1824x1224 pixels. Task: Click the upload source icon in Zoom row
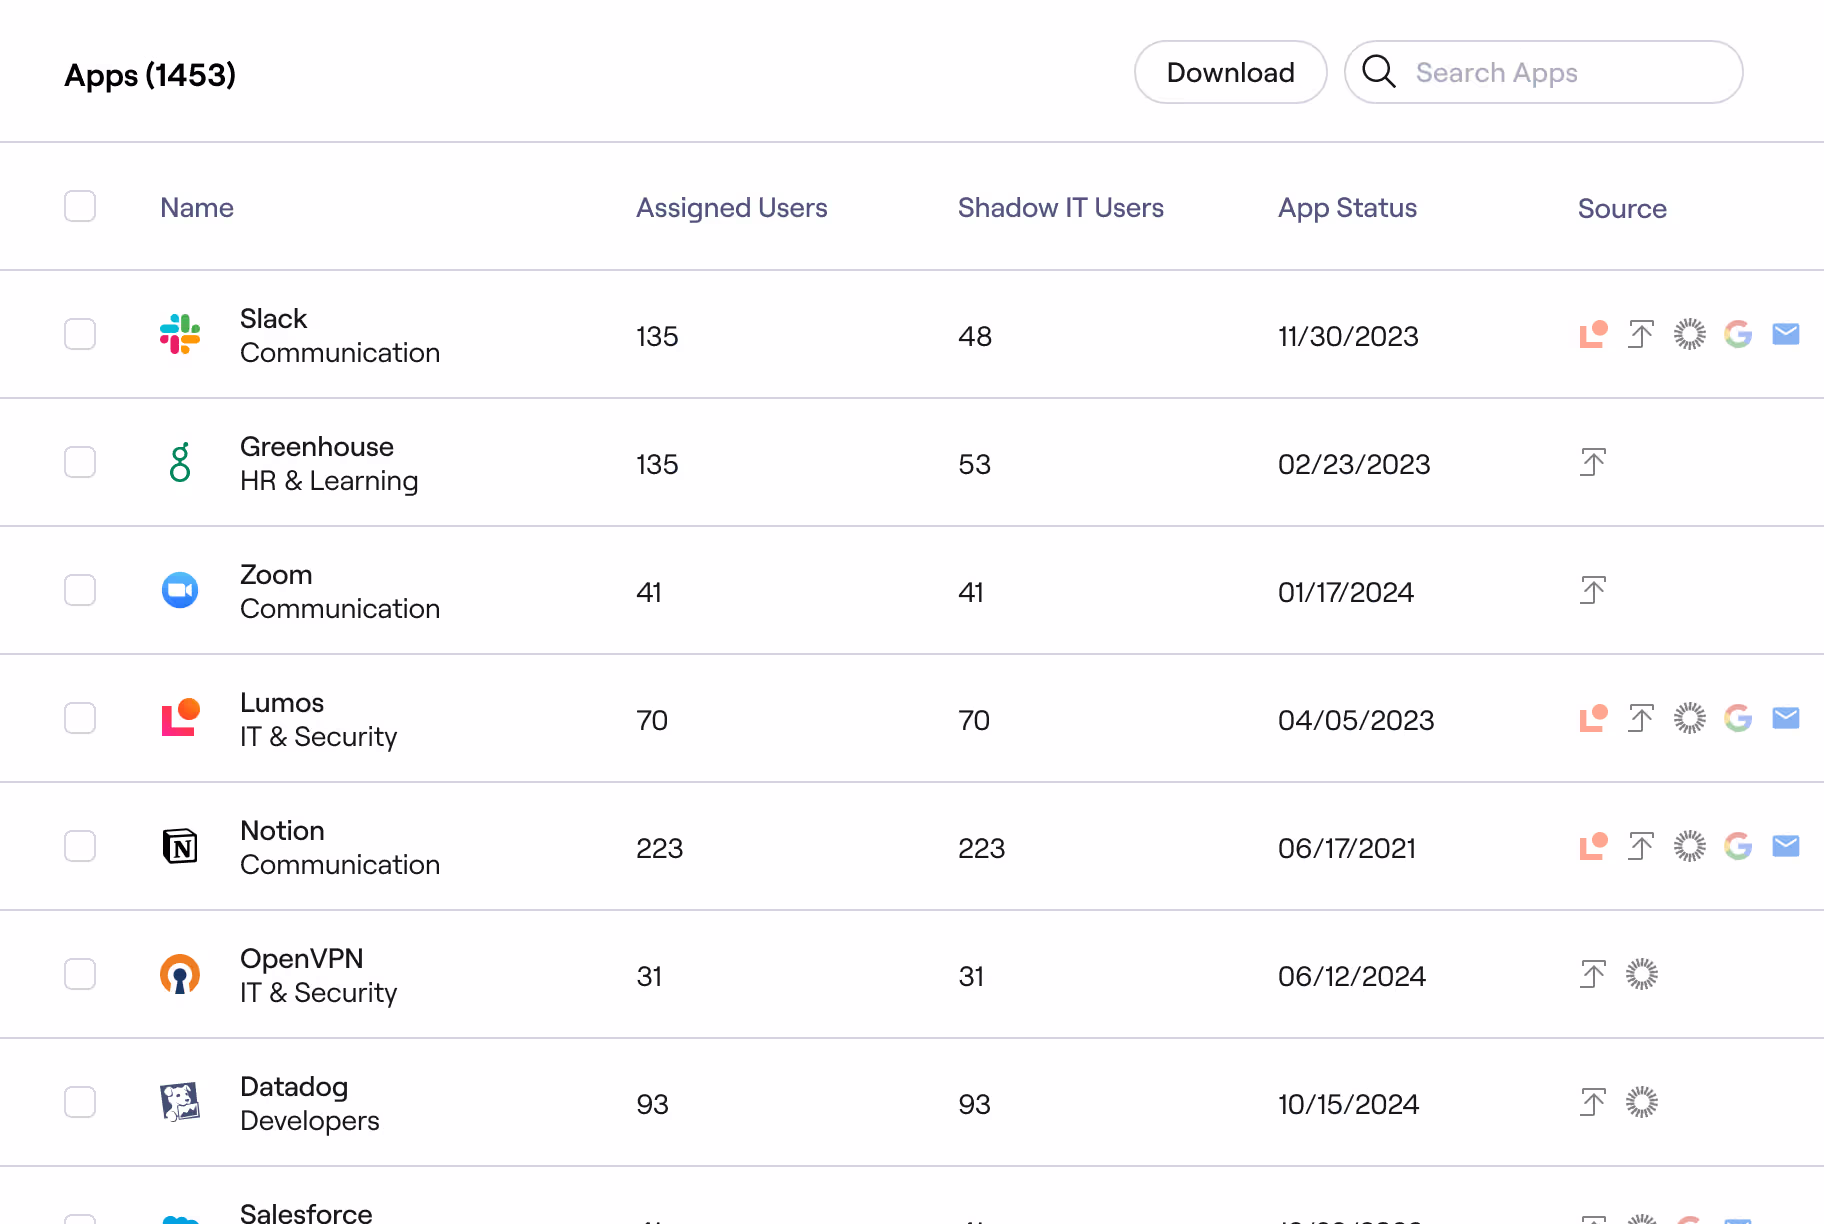click(x=1593, y=590)
